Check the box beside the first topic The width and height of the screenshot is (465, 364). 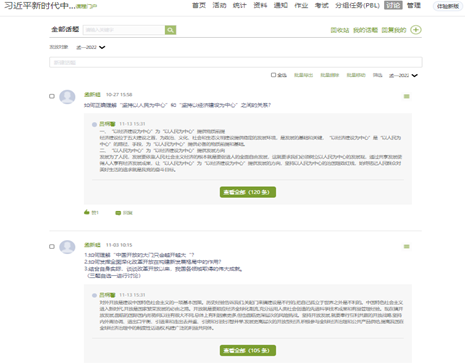(52, 96)
